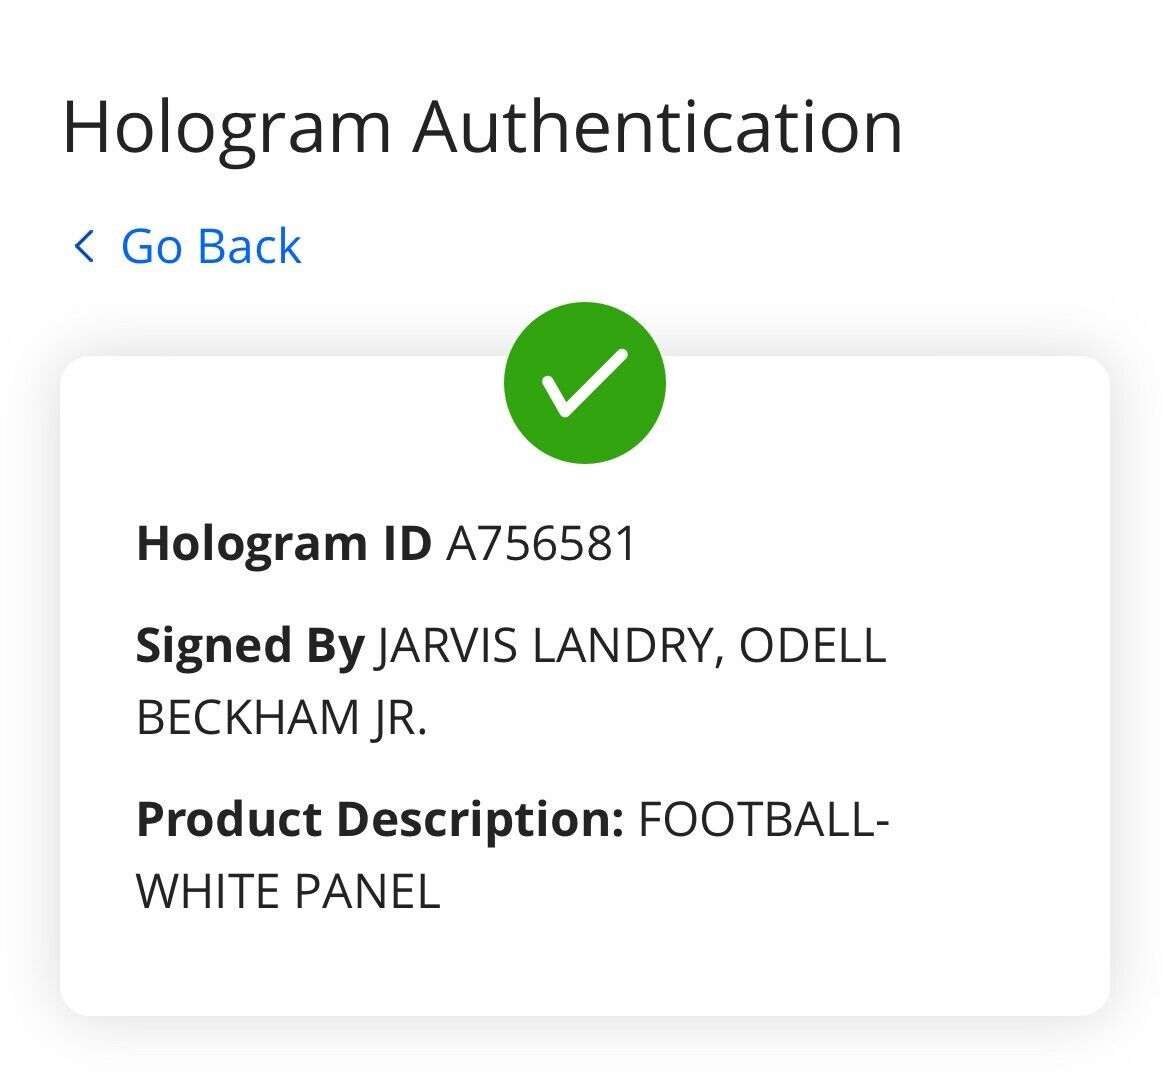
Task: Click the bold Signed By label
Action: (x=250, y=647)
